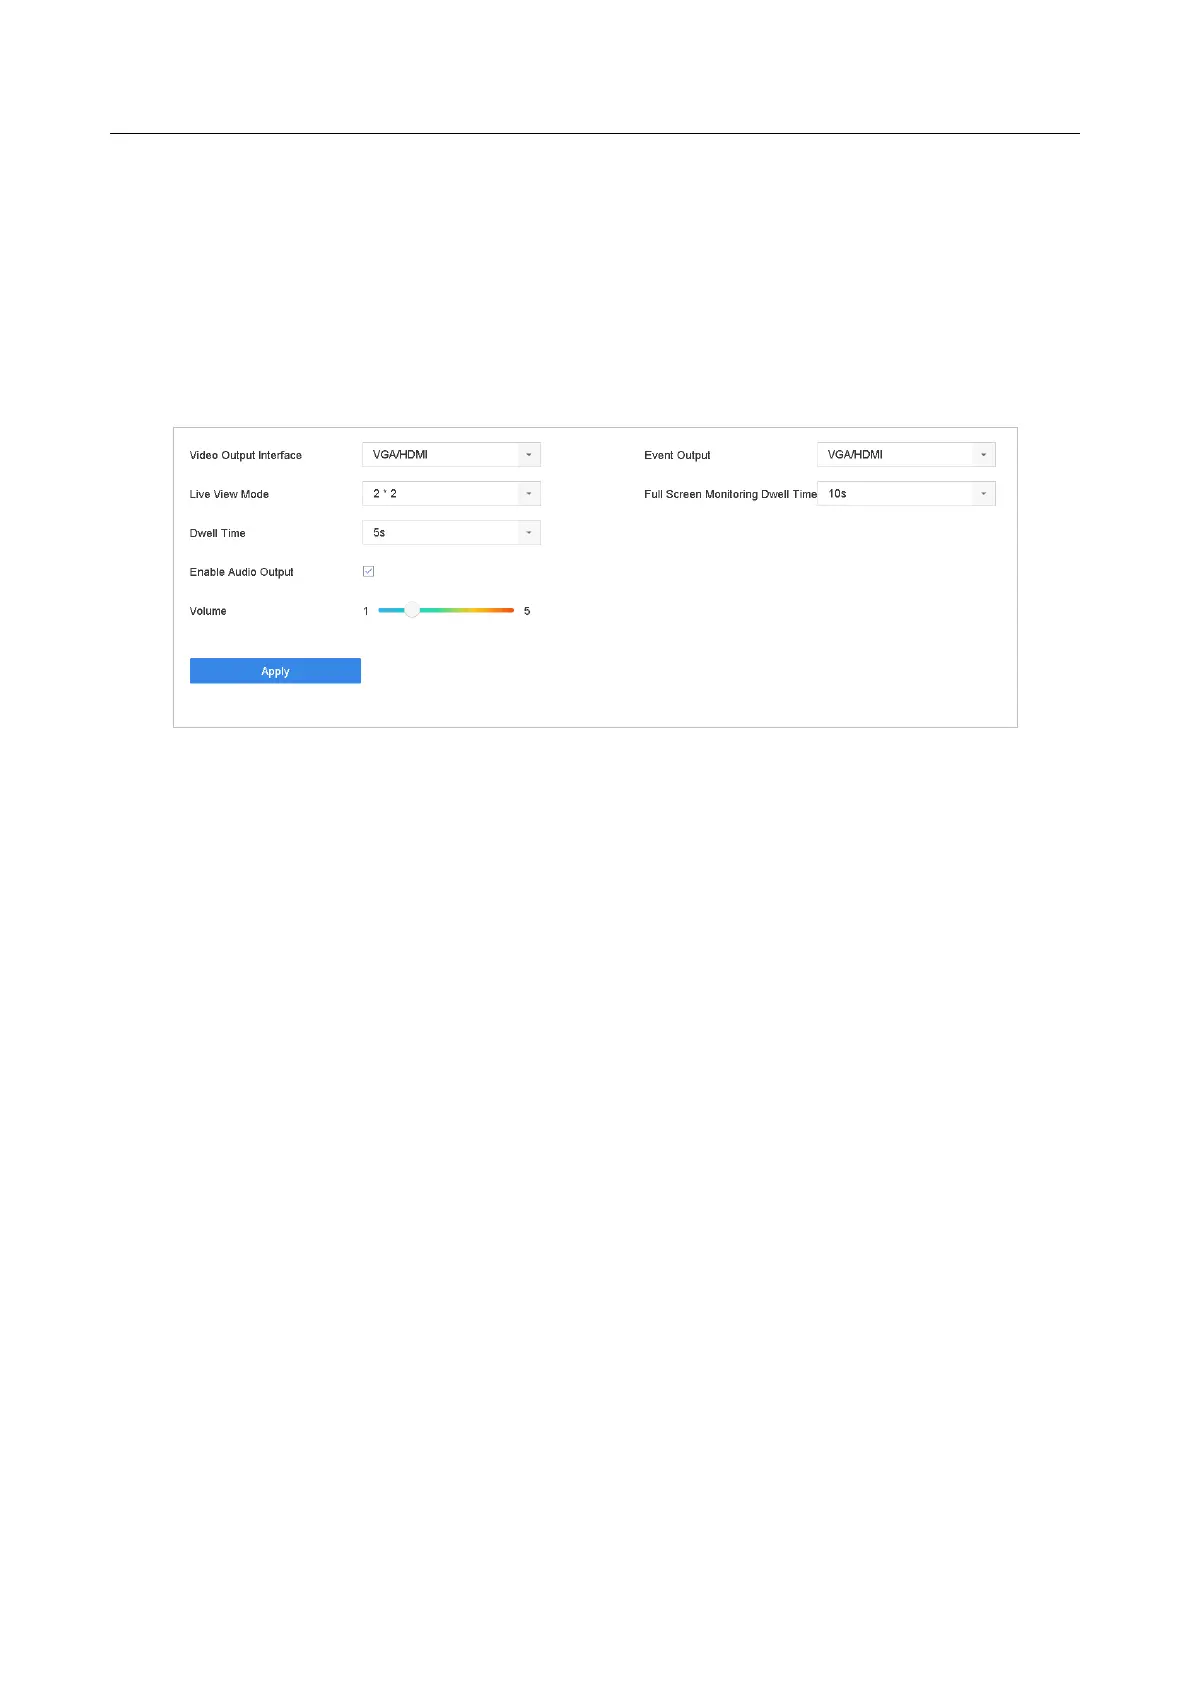
Task: Click the Live View Mode label
Action: click(229, 494)
